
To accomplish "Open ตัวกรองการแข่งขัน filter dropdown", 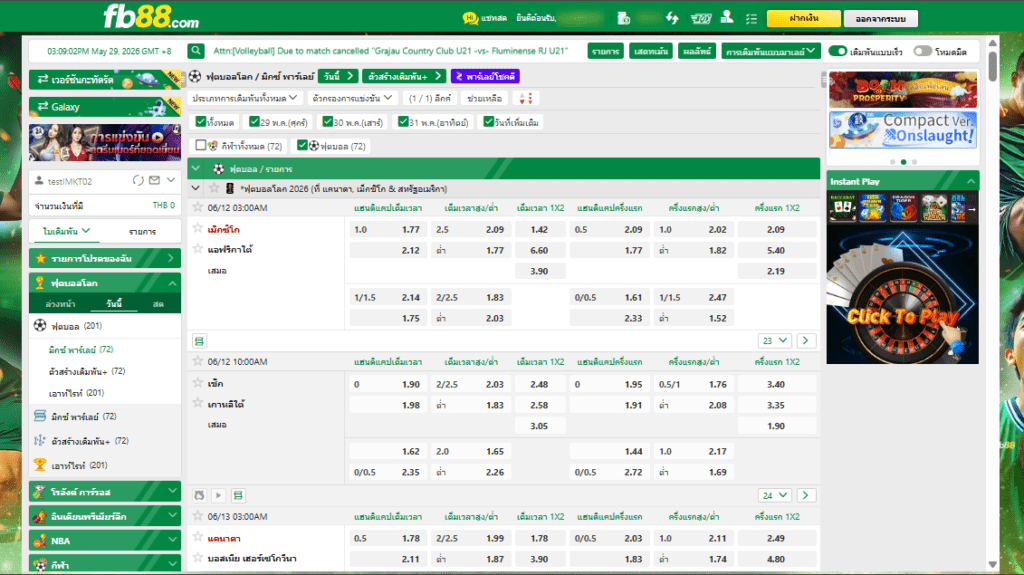I will coord(352,98).
